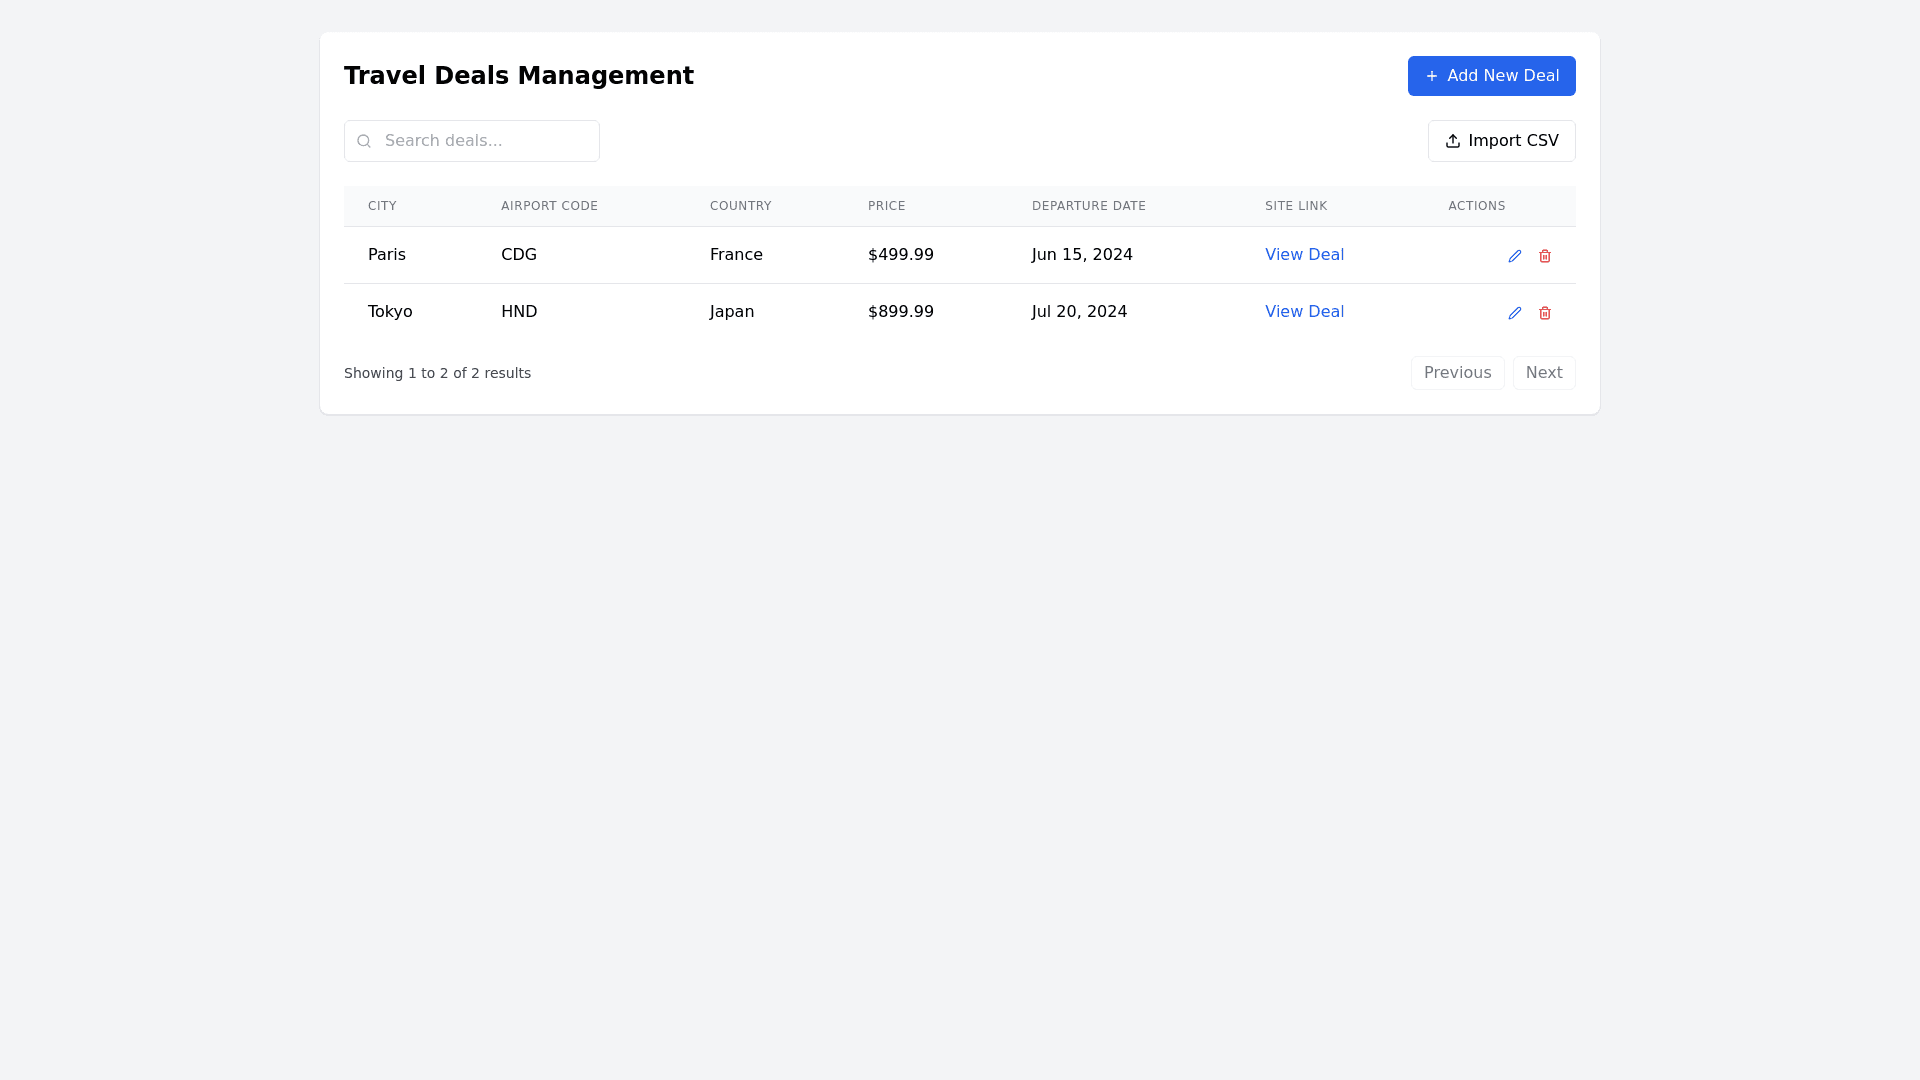This screenshot has width=1920, height=1080.
Task: Click the magnifier icon in search box
Action: pyautogui.click(x=364, y=141)
